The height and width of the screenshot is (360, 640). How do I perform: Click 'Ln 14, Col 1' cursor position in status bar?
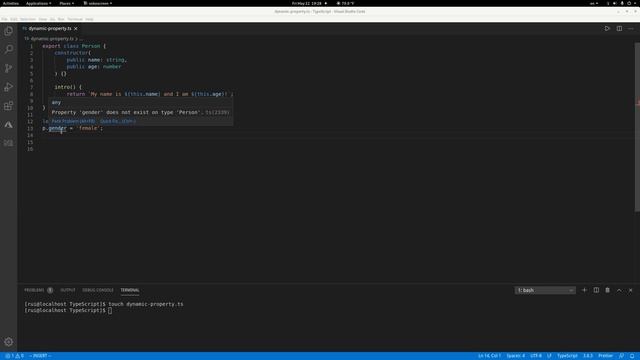tap(489, 356)
